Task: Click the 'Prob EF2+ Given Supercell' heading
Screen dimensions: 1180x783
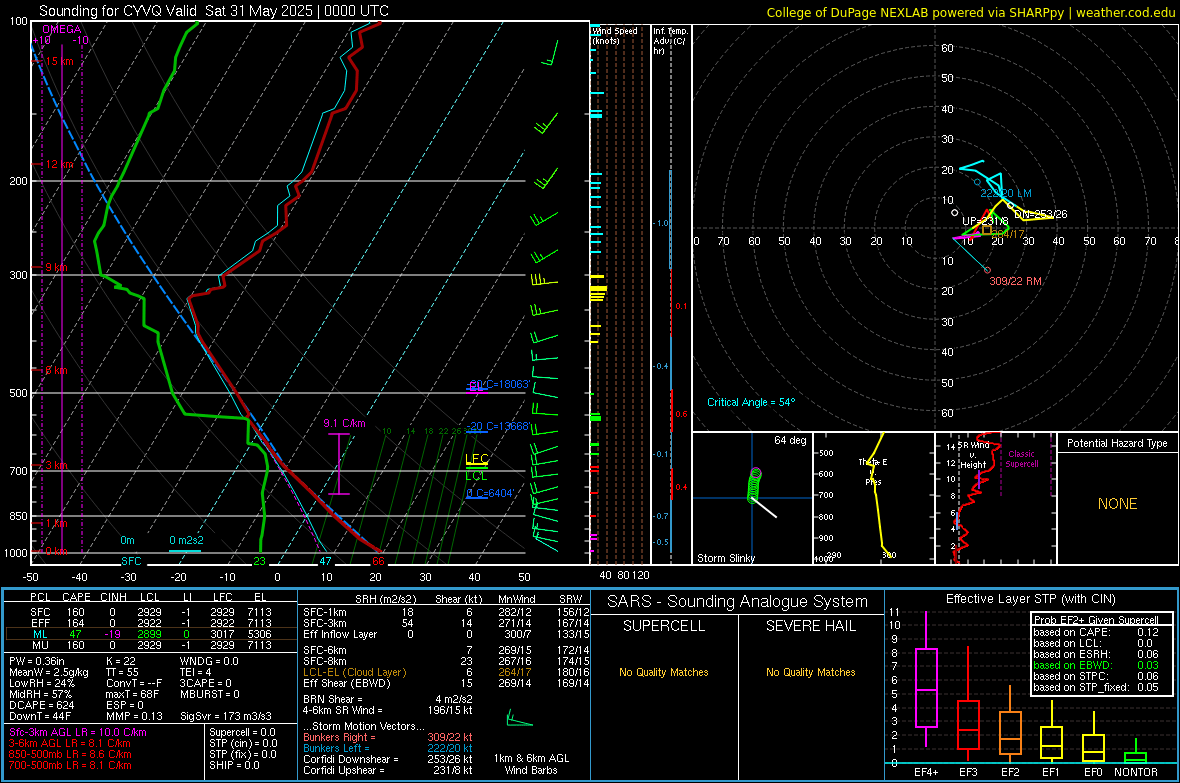Action: (x=1096, y=620)
